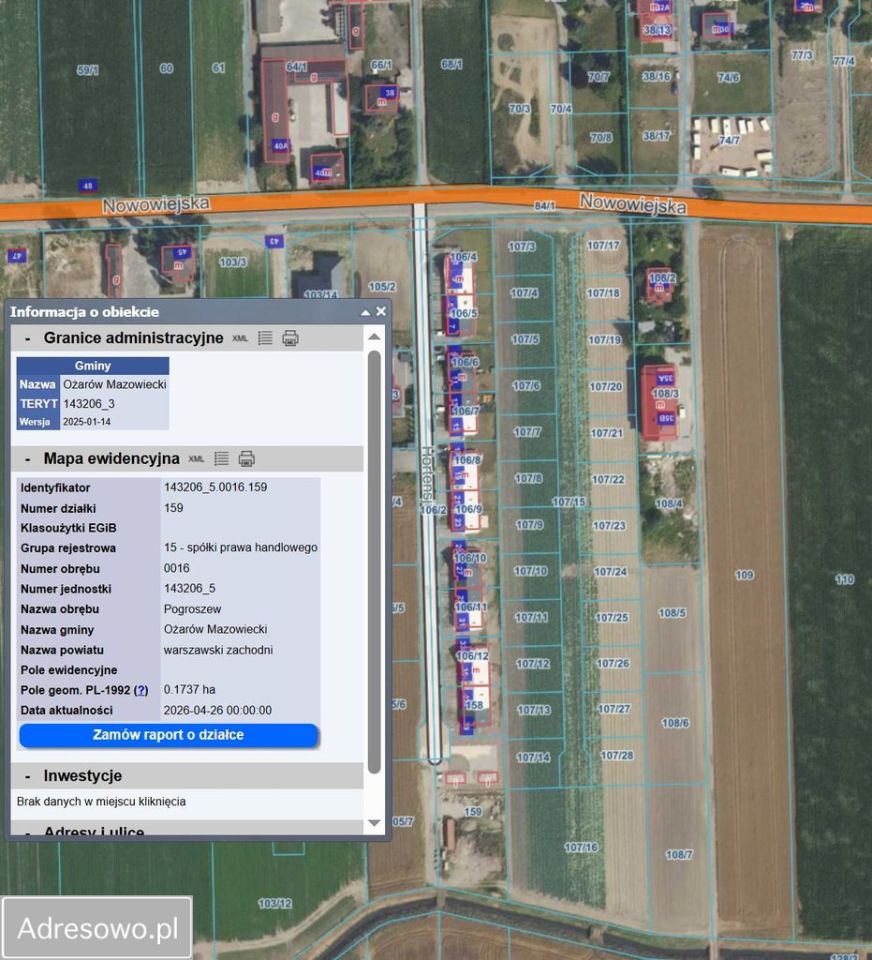Print the Granice administracyjne section
The image size is (872, 960).
coord(290,338)
